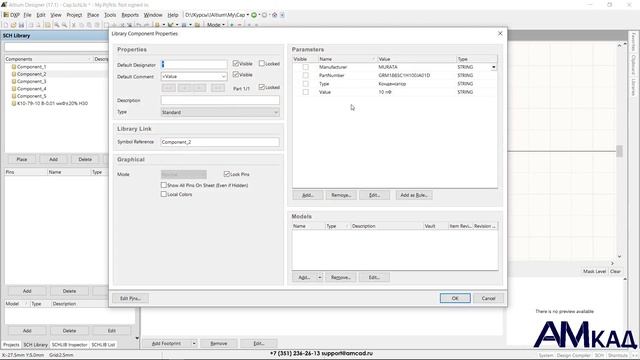Click the Save toolbar icon
The image size is (640, 360).
tap(21, 25)
